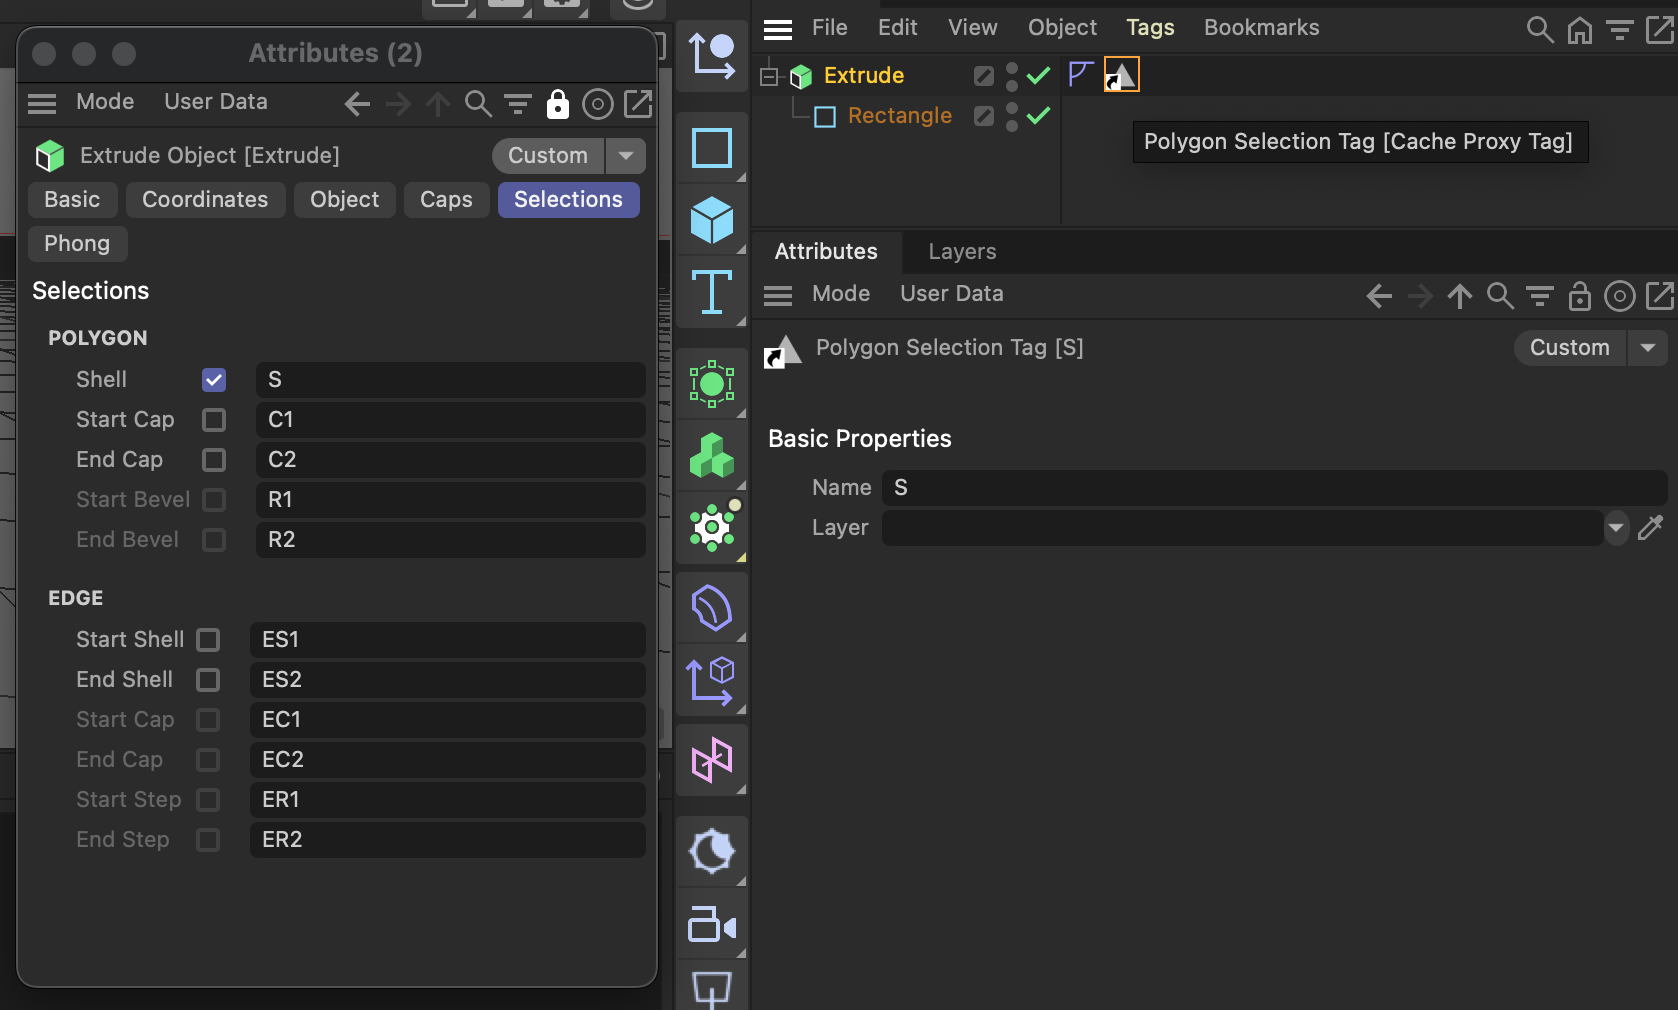
Task: Click the Name input field containing S
Action: click(1273, 488)
